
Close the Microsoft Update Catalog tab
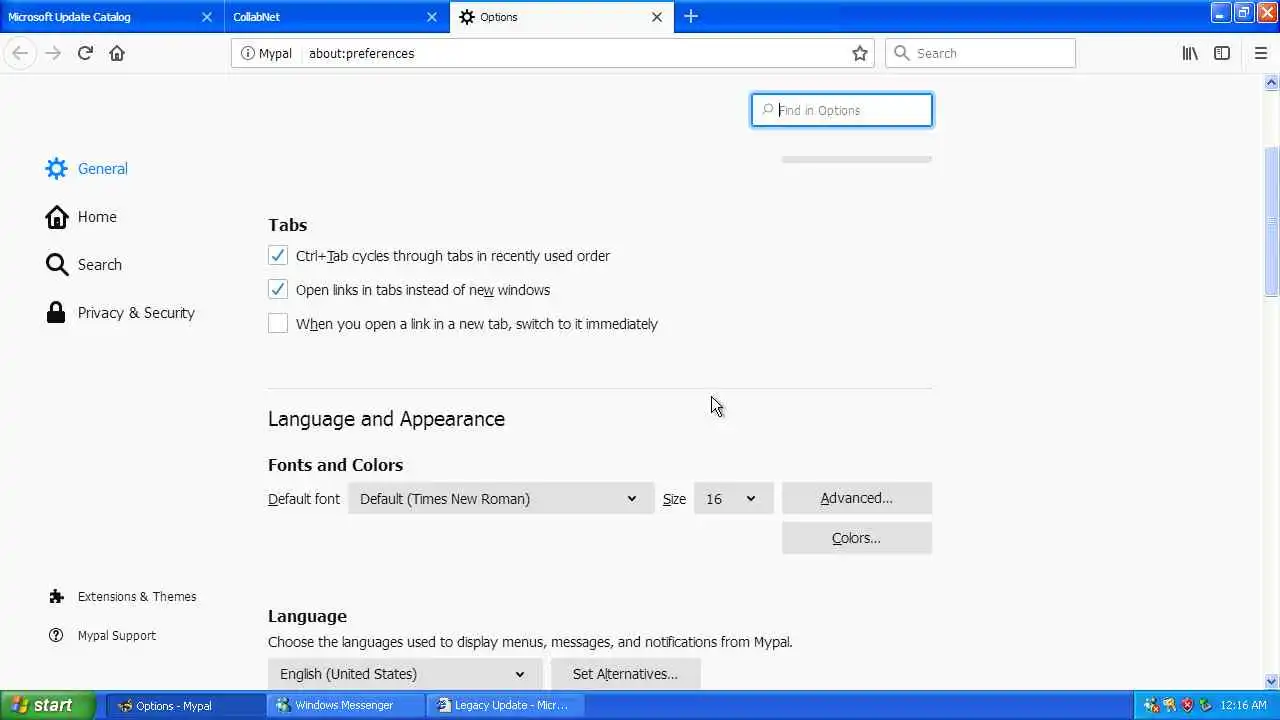click(207, 17)
